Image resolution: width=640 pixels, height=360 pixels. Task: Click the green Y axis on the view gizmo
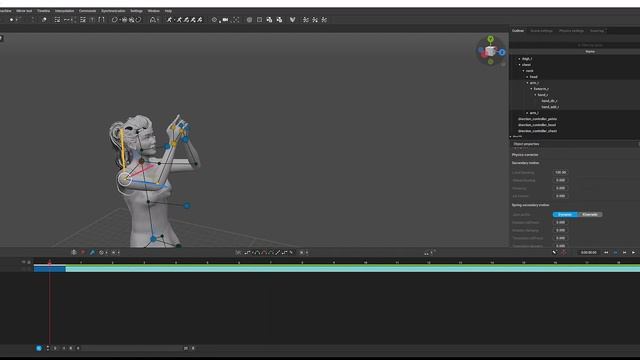pyautogui.click(x=491, y=39)
